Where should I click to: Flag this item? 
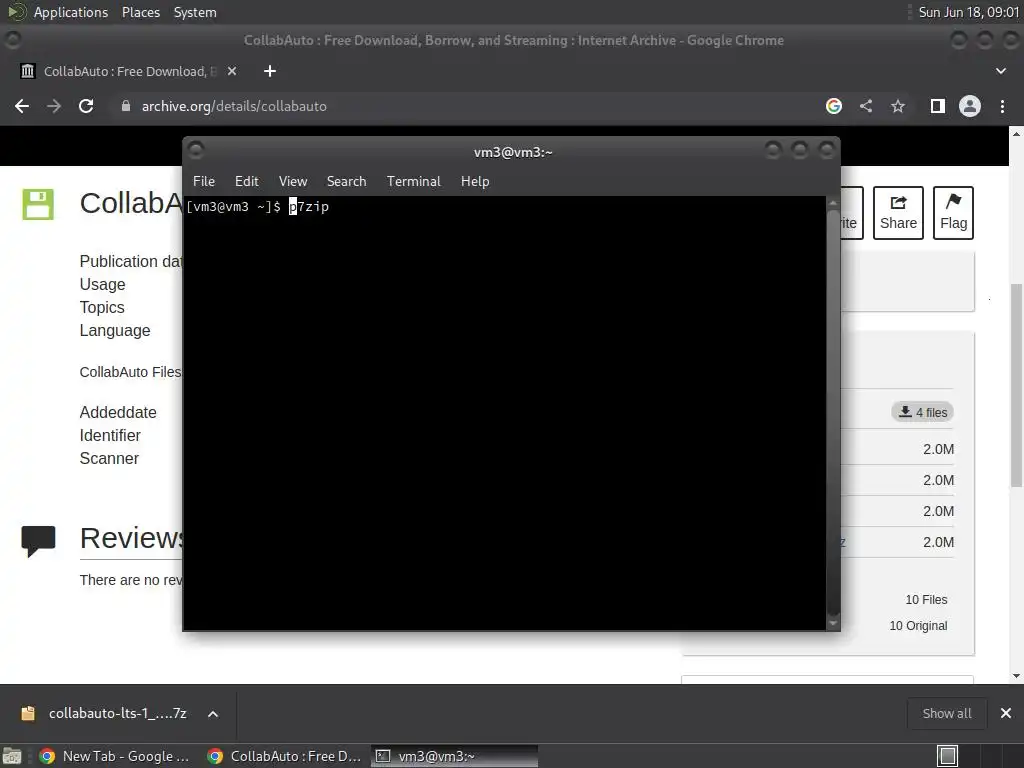pyautogui.click(x=953, y=213)
